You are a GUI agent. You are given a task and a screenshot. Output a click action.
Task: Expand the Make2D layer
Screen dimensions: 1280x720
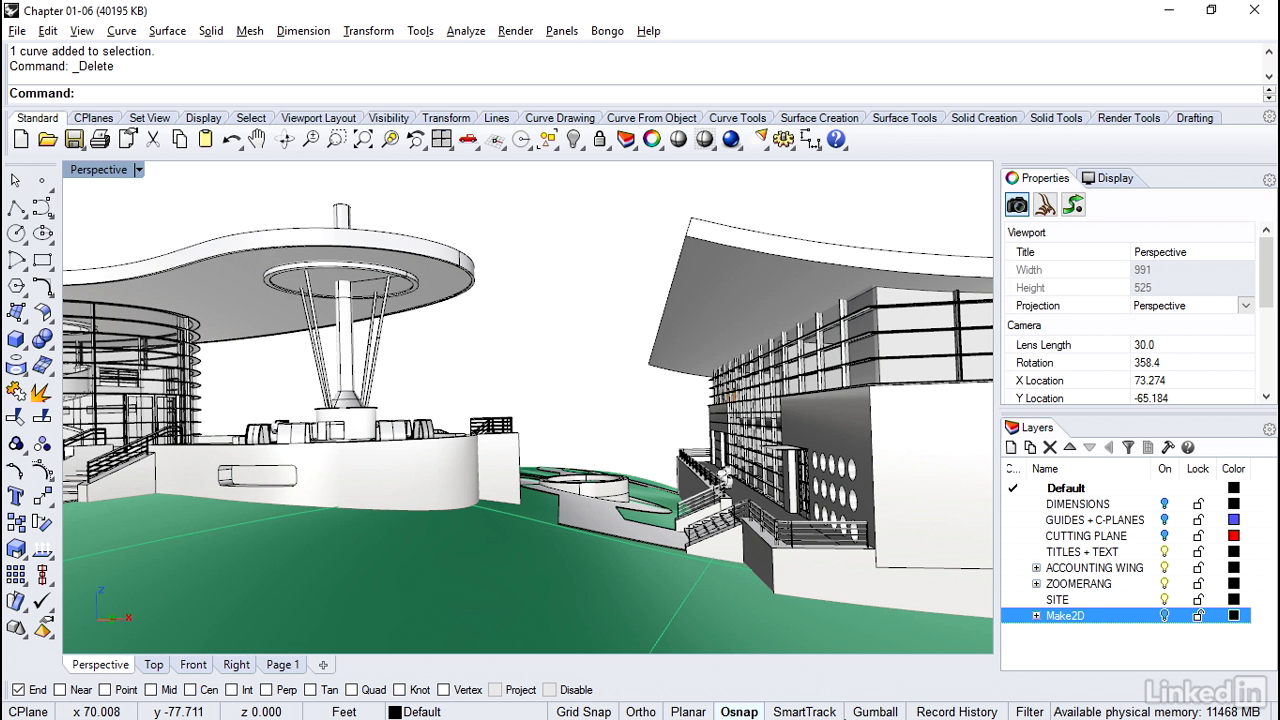1036,616
